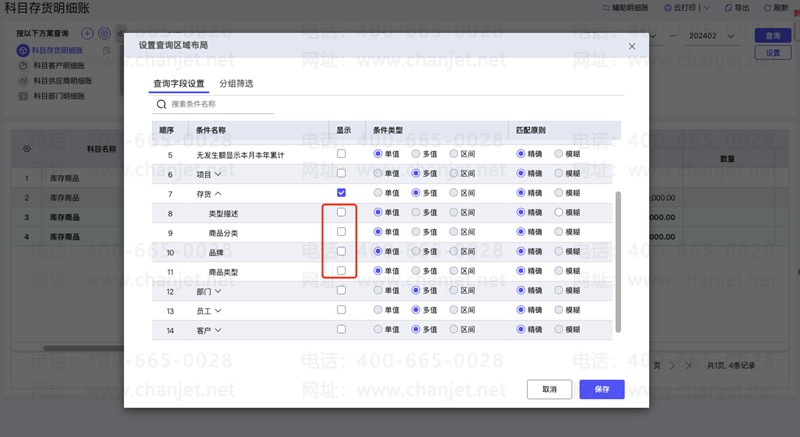Select 单值 radio for 部门 row
Screen dimensions: 800x437
pyautogui.click(x=378, y=290)
